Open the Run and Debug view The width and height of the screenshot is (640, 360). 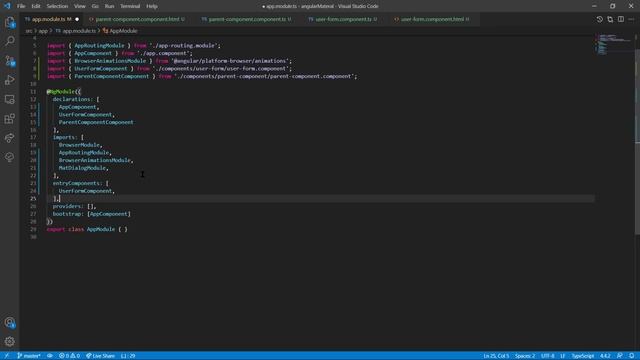(x=9, y=80)
